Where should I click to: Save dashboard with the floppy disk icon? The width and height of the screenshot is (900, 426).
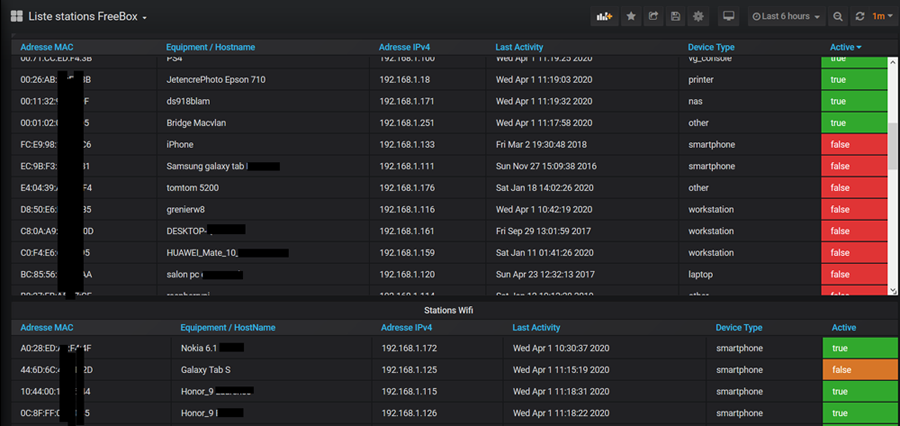point(676,17)
